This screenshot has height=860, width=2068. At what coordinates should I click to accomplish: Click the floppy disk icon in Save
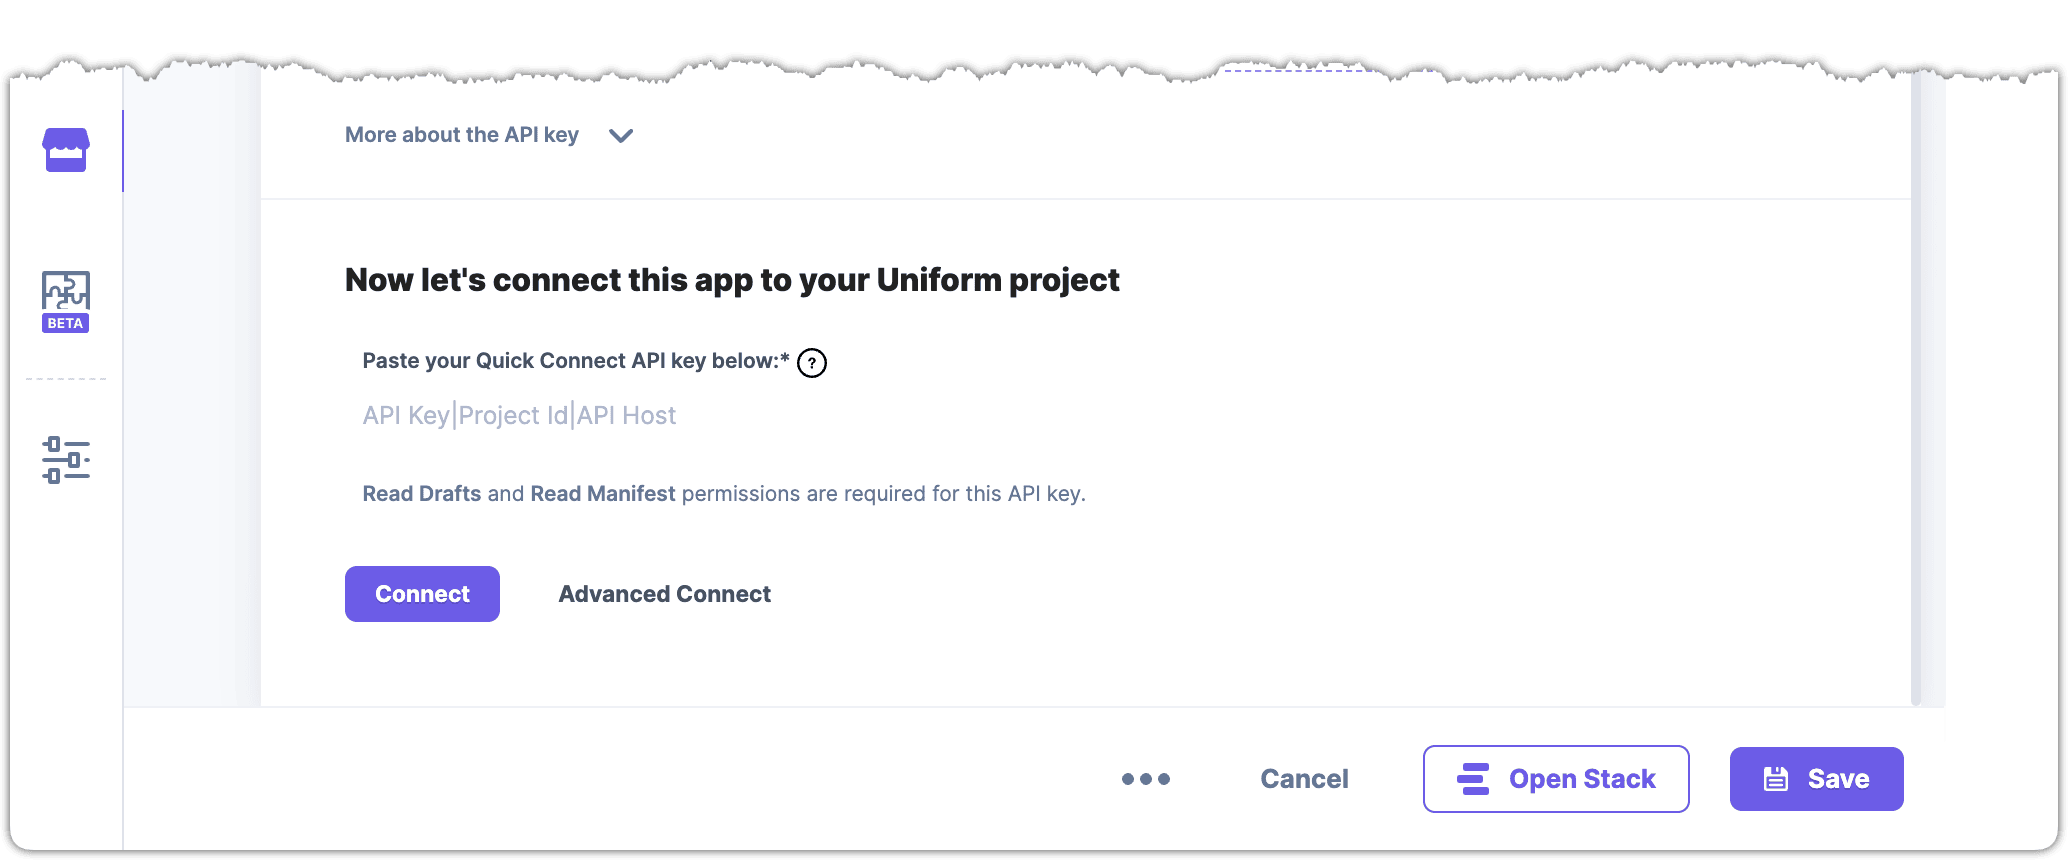click(1776, 779)
